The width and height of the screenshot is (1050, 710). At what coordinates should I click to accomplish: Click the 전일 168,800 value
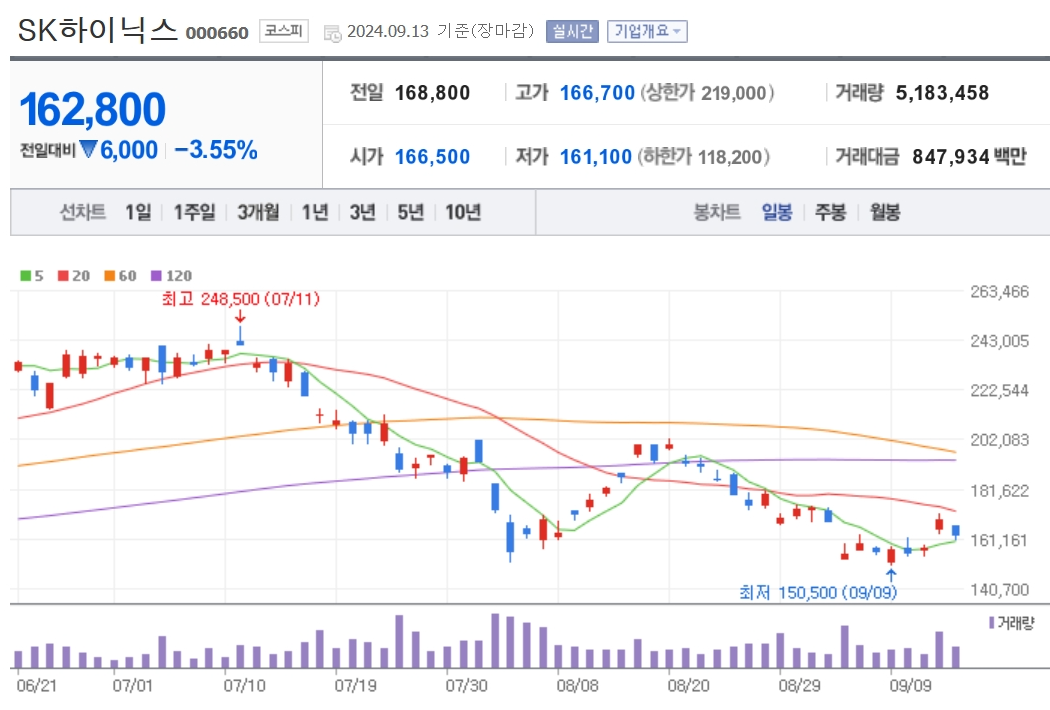[432, 92]
